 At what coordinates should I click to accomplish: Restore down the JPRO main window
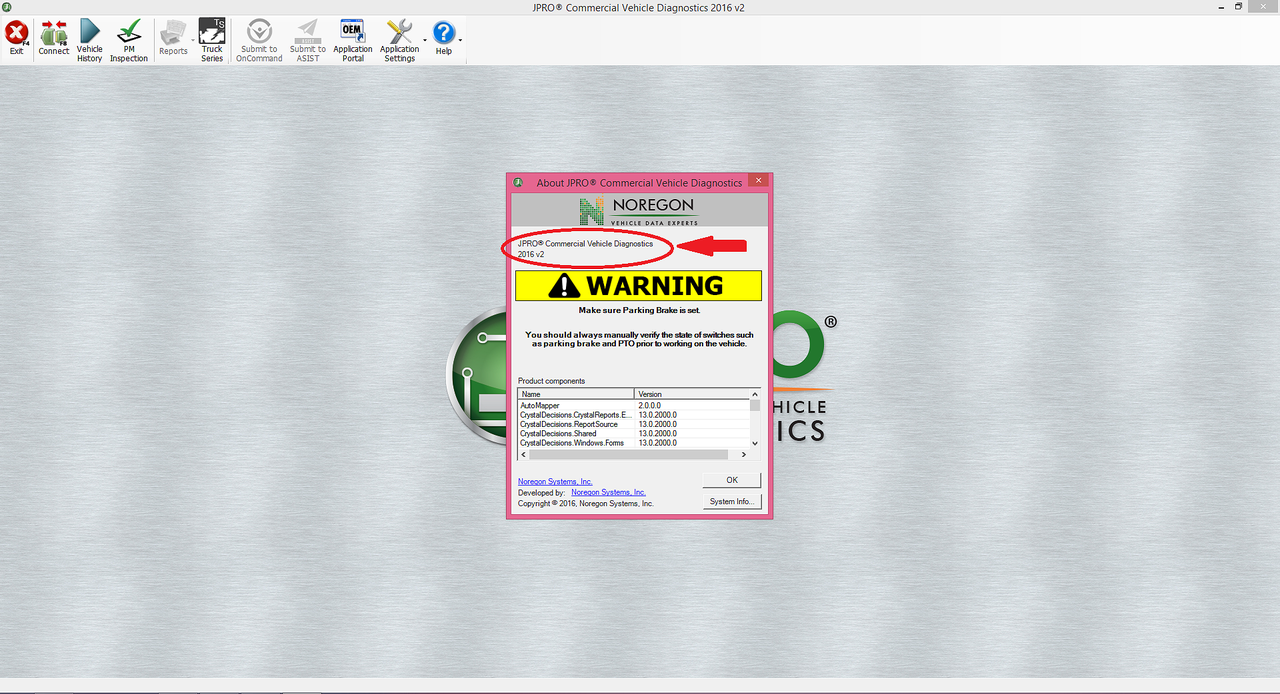tap(1238, 7)
